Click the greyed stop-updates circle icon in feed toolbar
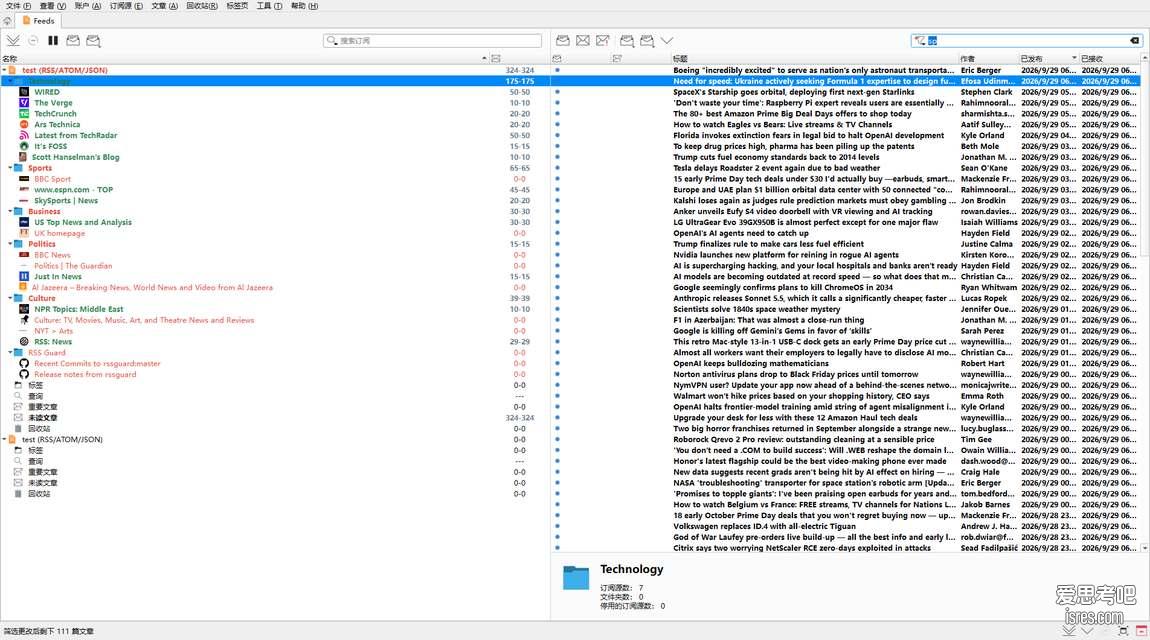1150x640 pixels. pos(33,40)
